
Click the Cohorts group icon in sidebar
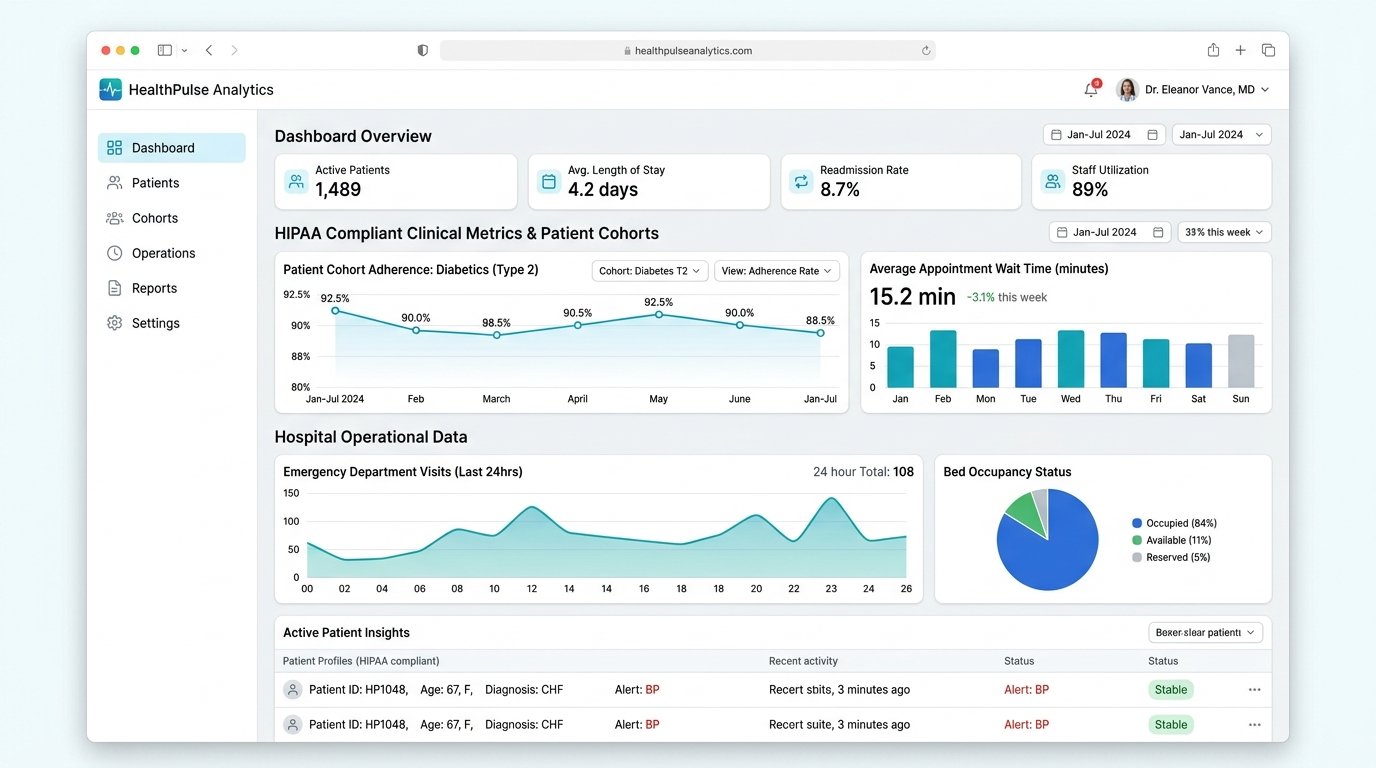pos(114,218)
